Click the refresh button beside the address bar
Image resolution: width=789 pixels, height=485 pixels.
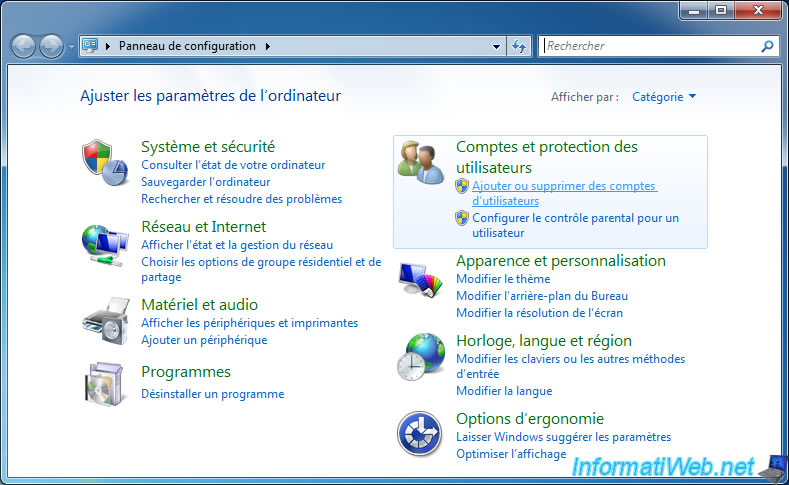coord(519,46)
